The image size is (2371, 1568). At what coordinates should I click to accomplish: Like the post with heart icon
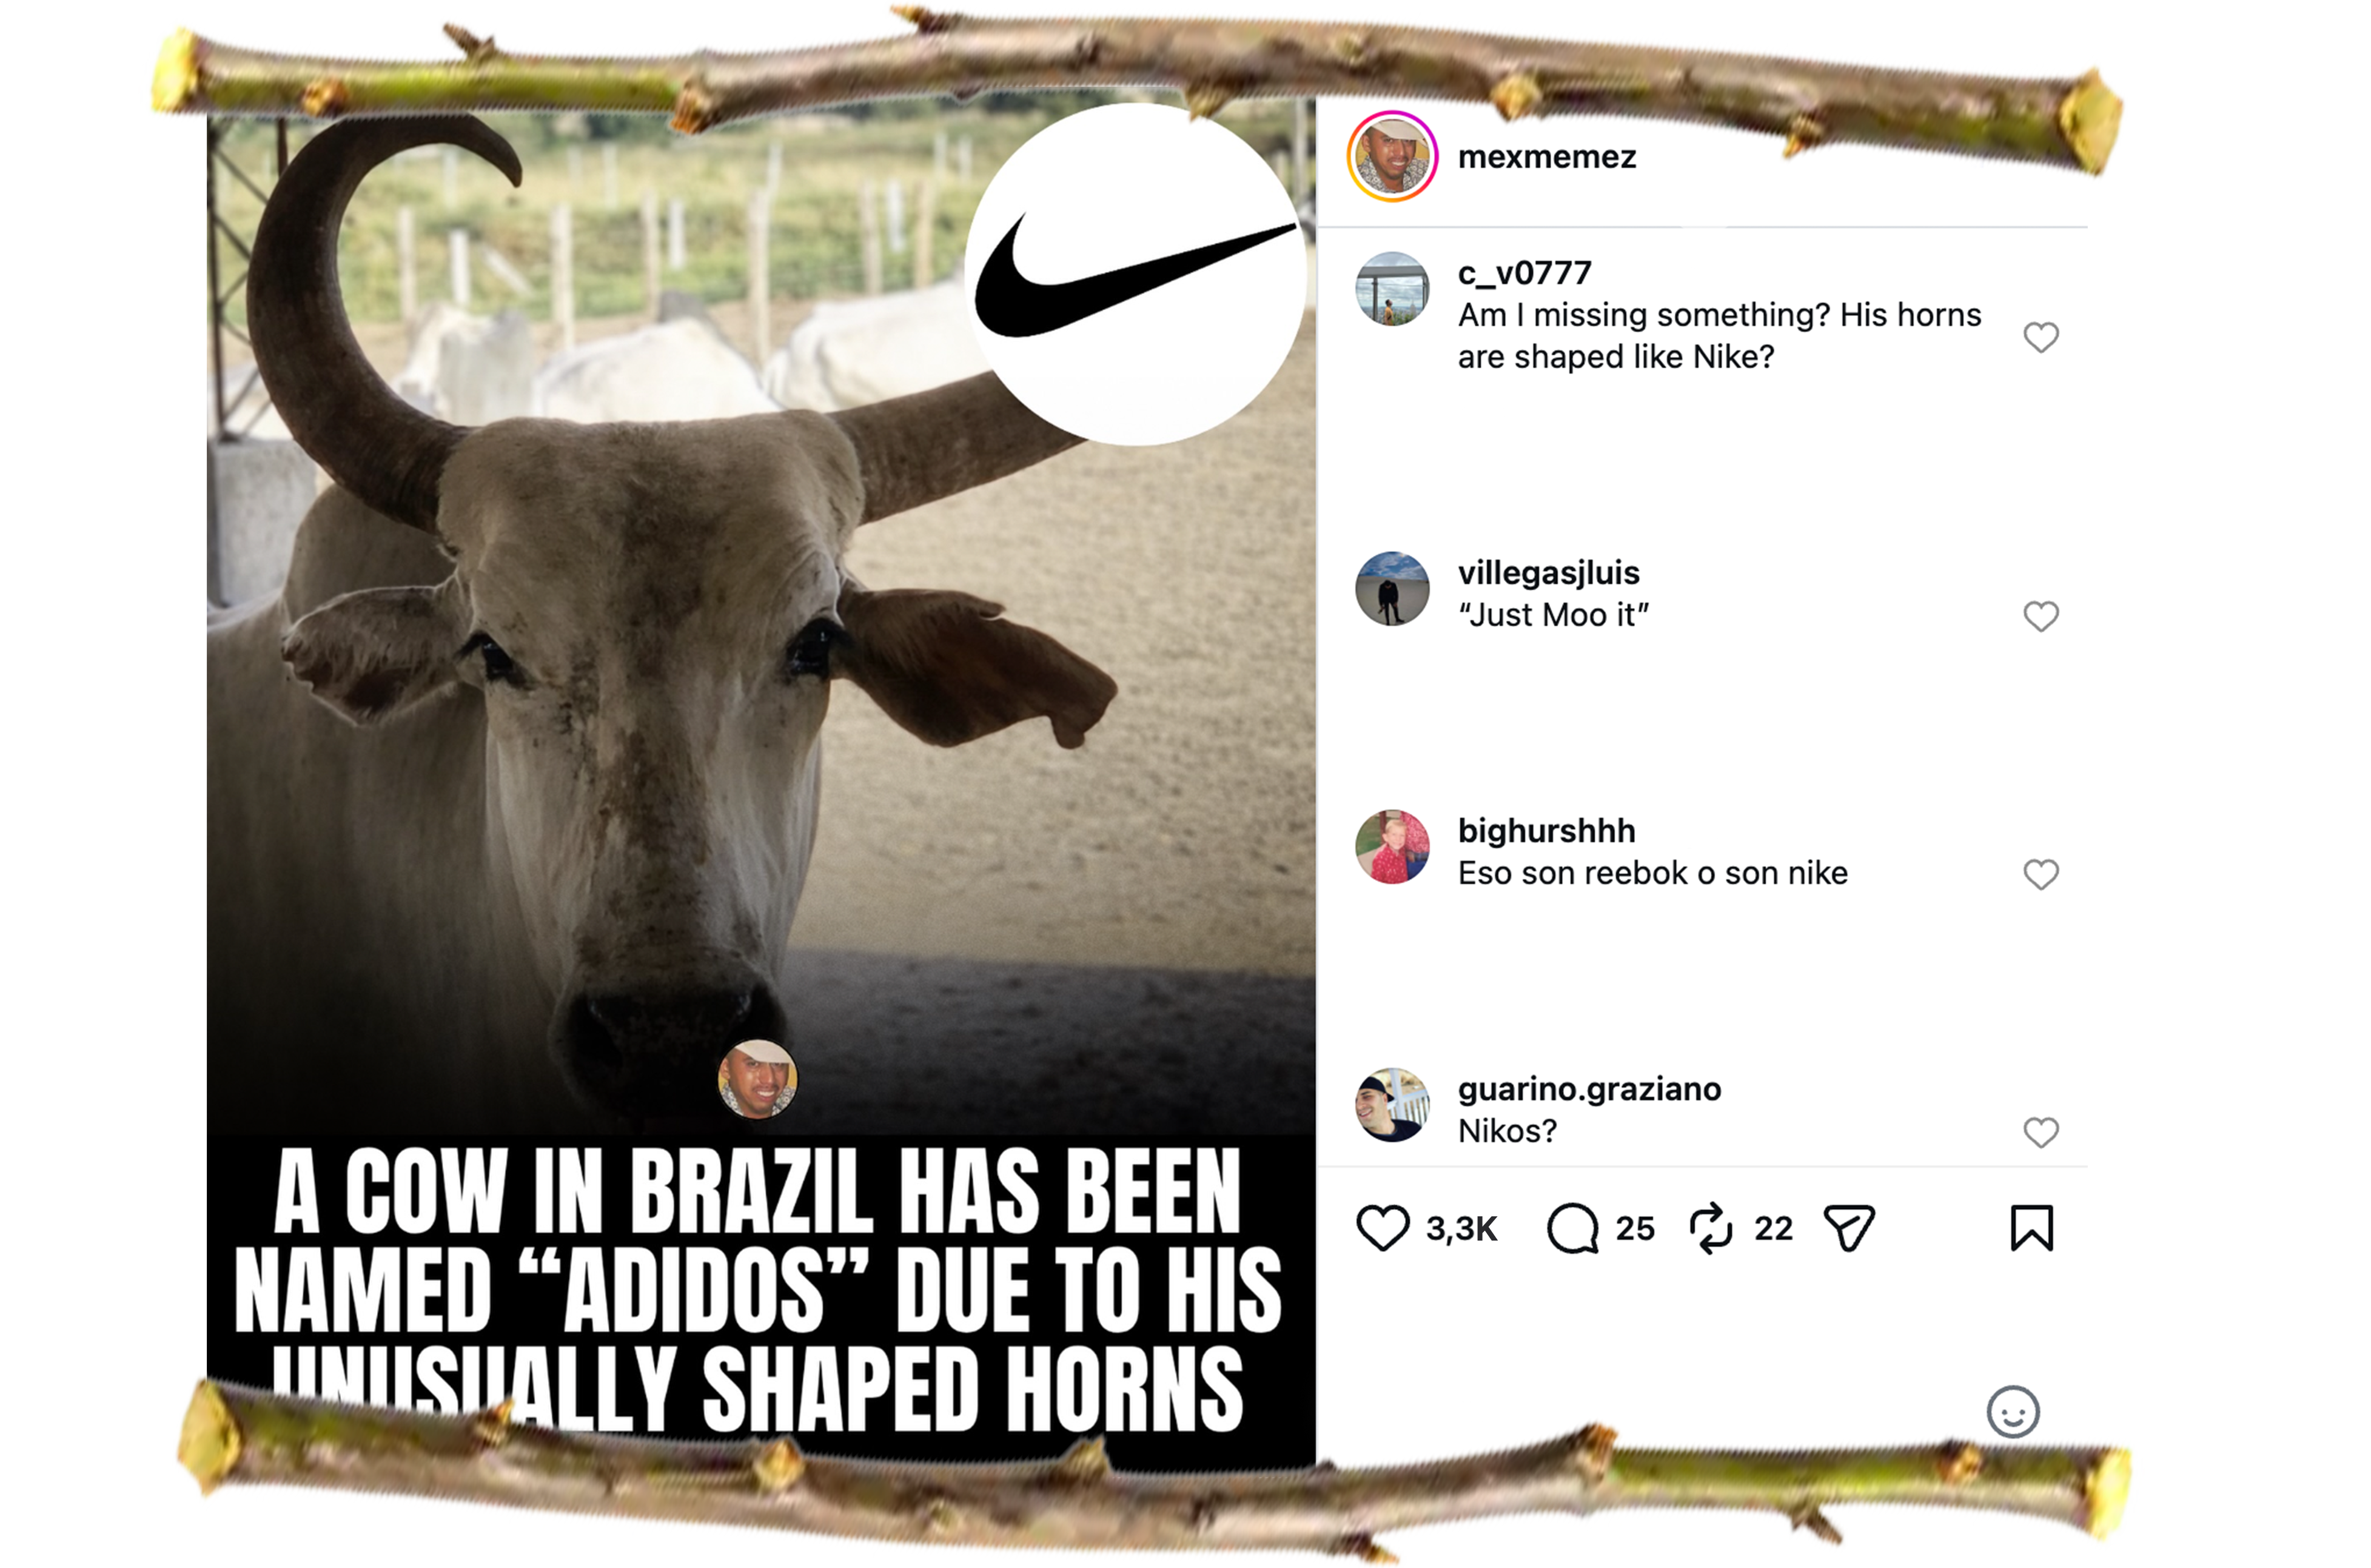coord(1382,1228)
